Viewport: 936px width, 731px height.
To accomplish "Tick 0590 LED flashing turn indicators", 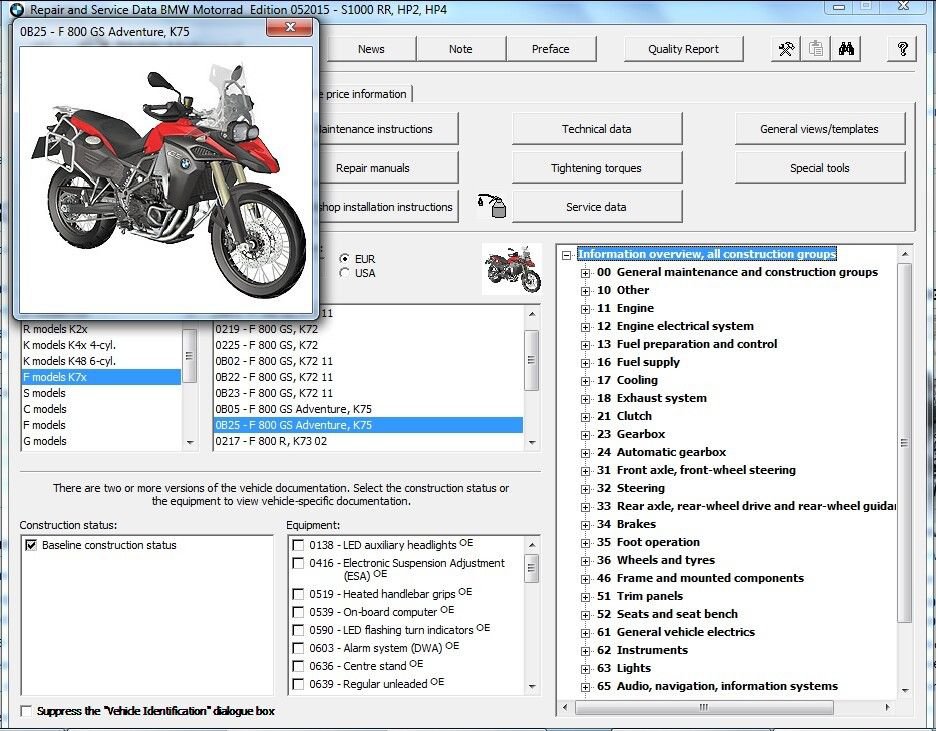I will 298,630.
